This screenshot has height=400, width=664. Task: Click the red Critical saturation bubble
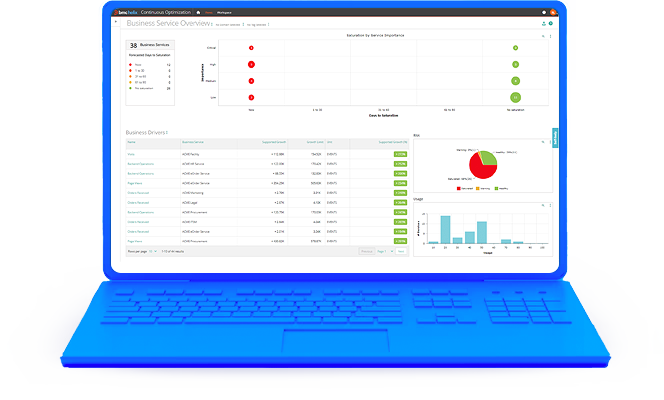251,47
